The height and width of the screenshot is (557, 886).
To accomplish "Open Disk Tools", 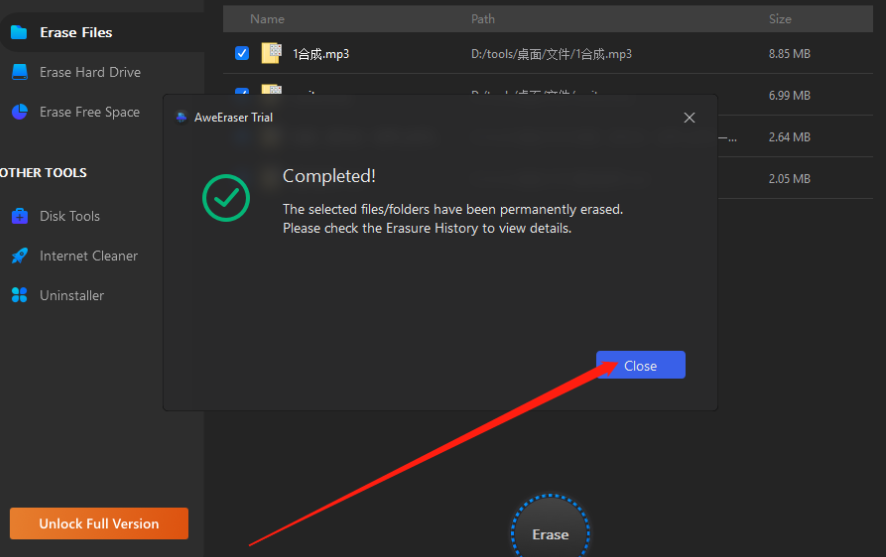I will click(x=70, y=216).
